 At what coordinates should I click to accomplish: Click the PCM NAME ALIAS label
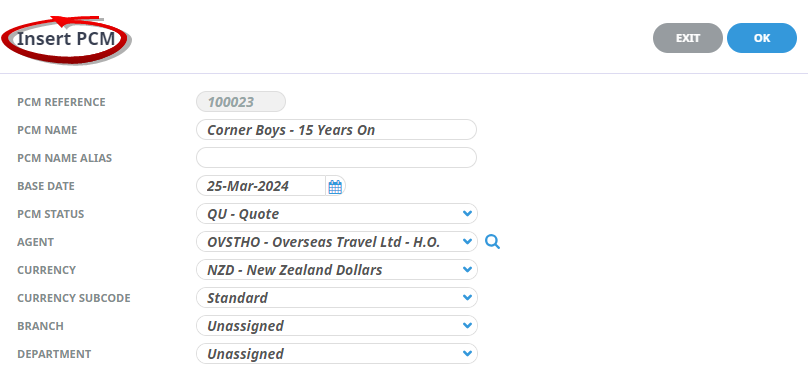(64, 158)
